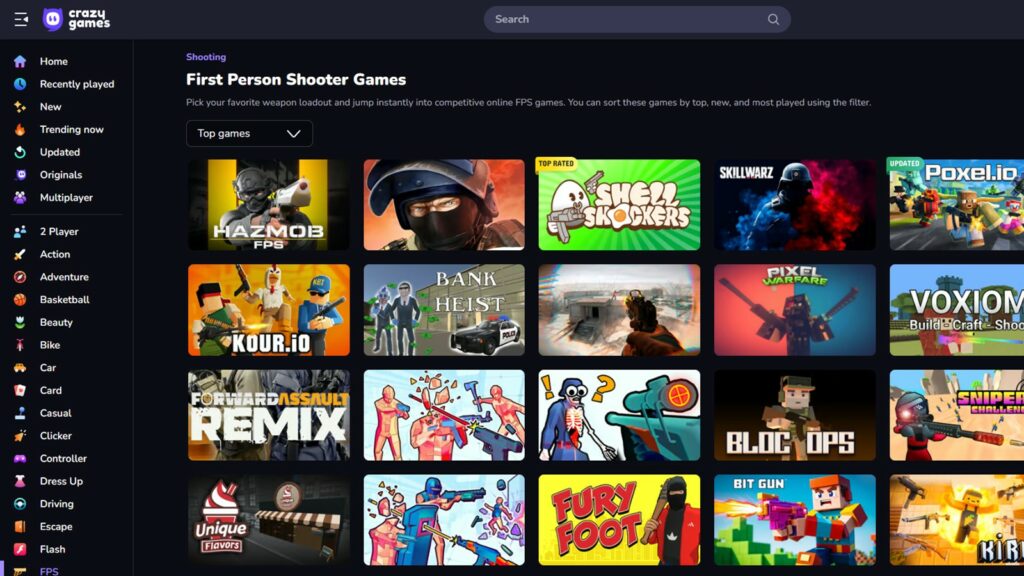The height and width of the screenshot is (576, 1024).
Task: Select the Adventure category label
Action: (64, 277)
